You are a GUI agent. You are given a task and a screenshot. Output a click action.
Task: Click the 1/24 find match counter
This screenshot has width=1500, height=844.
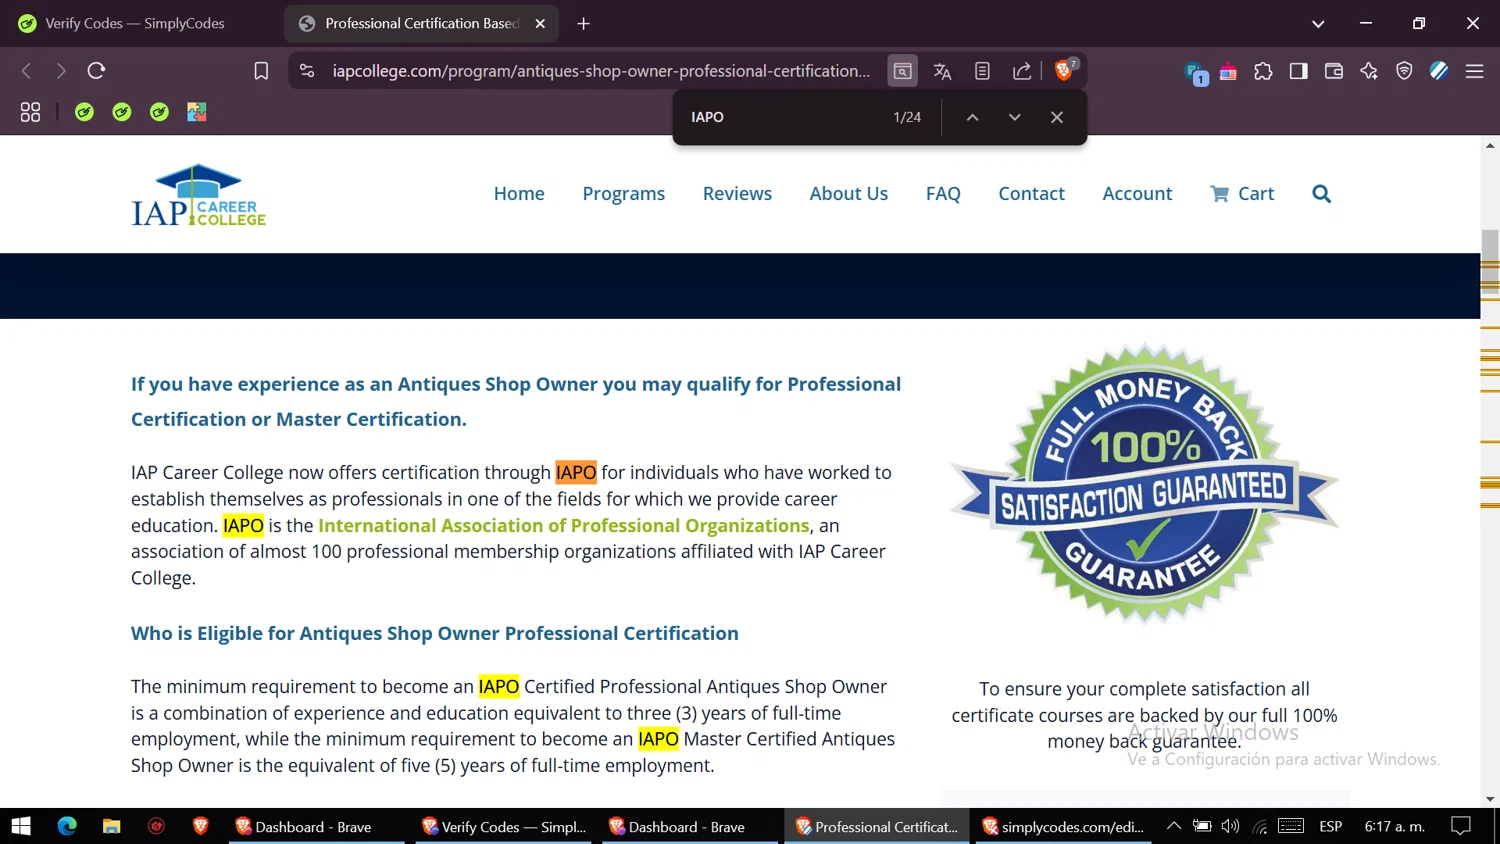point(907,117)
